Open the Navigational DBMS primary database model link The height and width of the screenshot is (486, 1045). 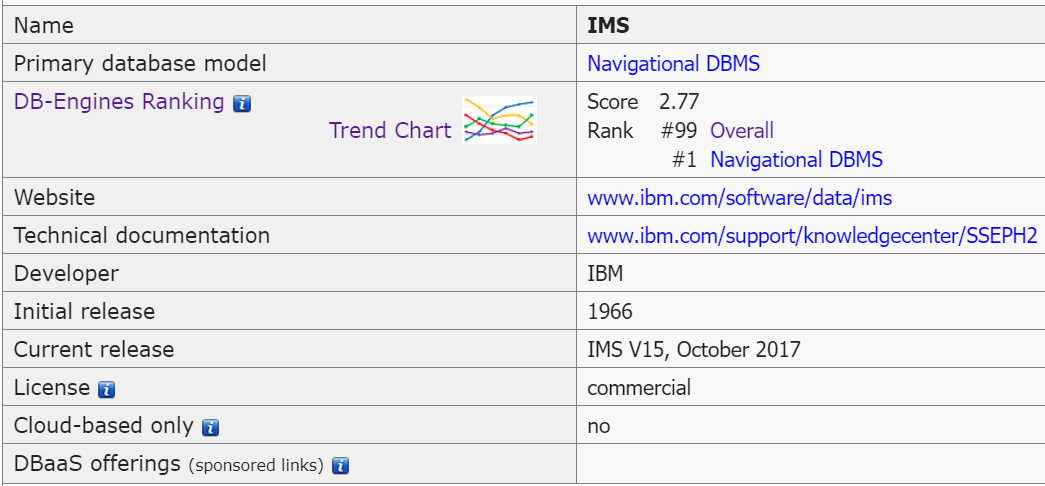[x=673, y=63]
